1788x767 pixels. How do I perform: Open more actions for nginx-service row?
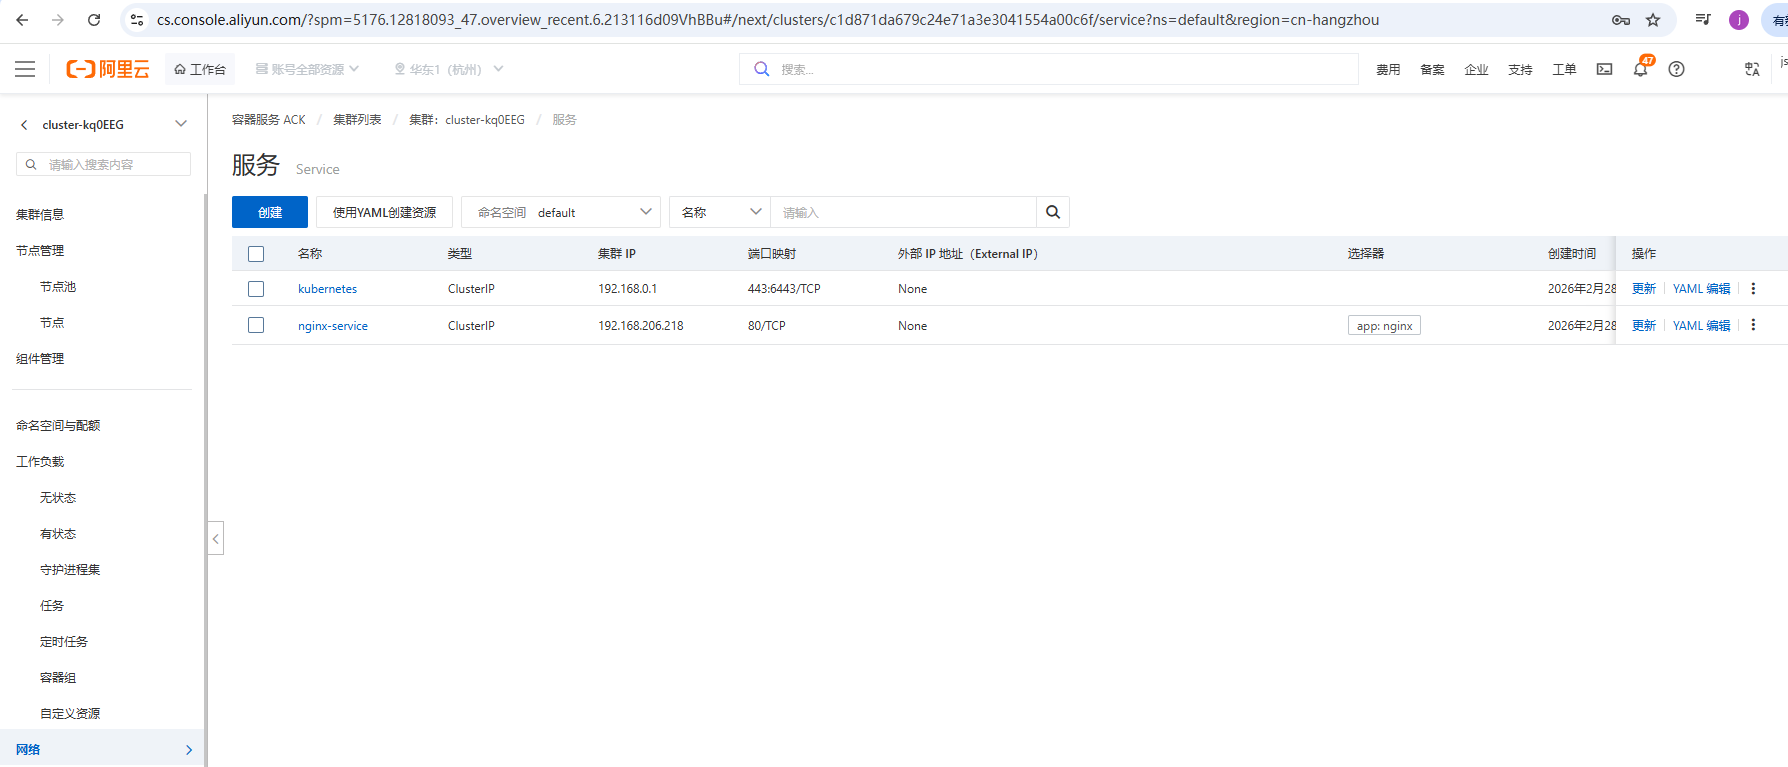coord(1753,325)
